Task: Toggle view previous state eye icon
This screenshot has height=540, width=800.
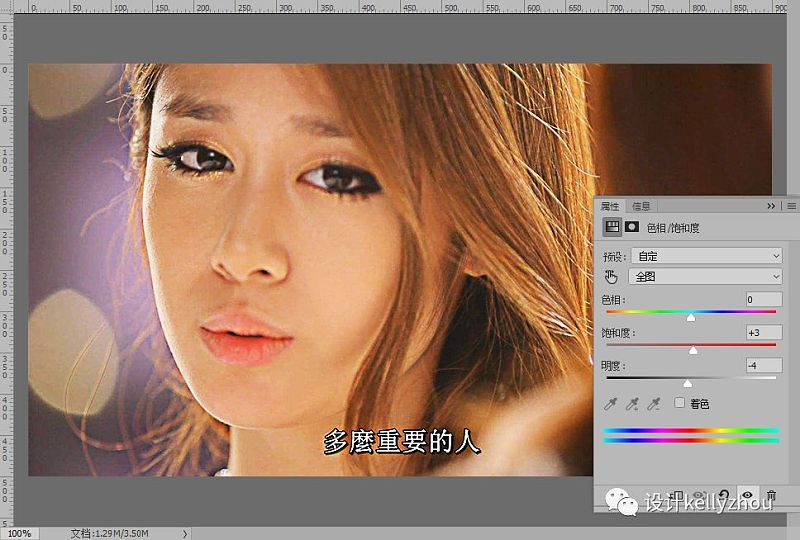Action: click(x=699, y=495)
